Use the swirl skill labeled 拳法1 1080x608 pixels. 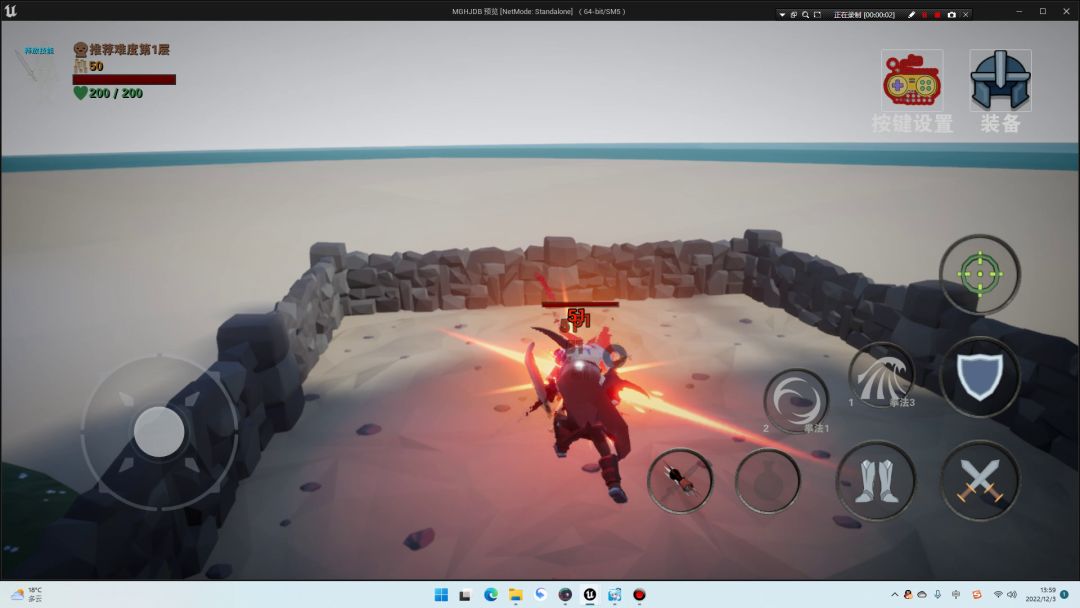pos(797,402)
